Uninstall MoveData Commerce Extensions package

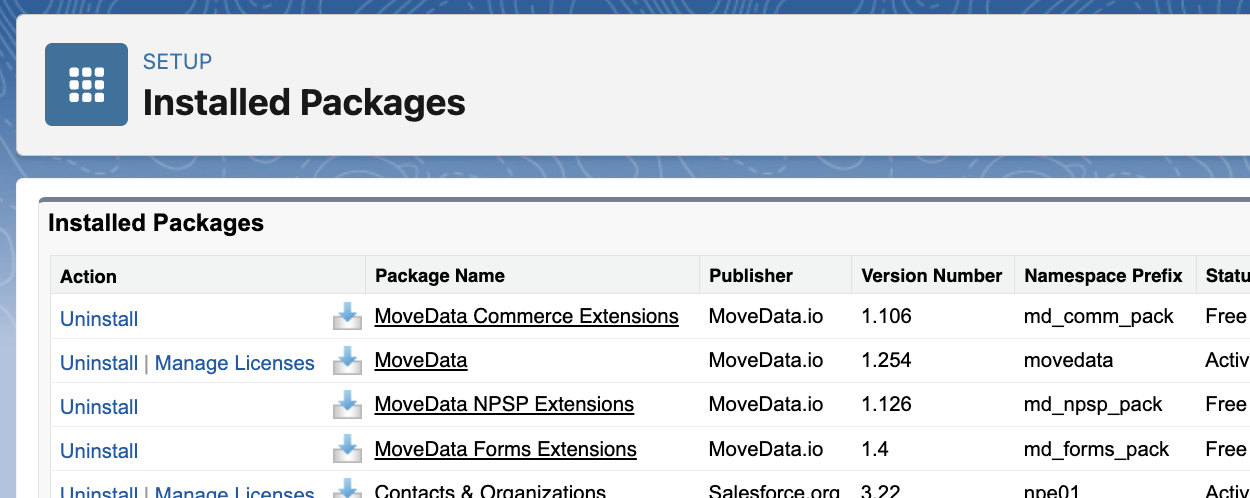click(99, 319)
